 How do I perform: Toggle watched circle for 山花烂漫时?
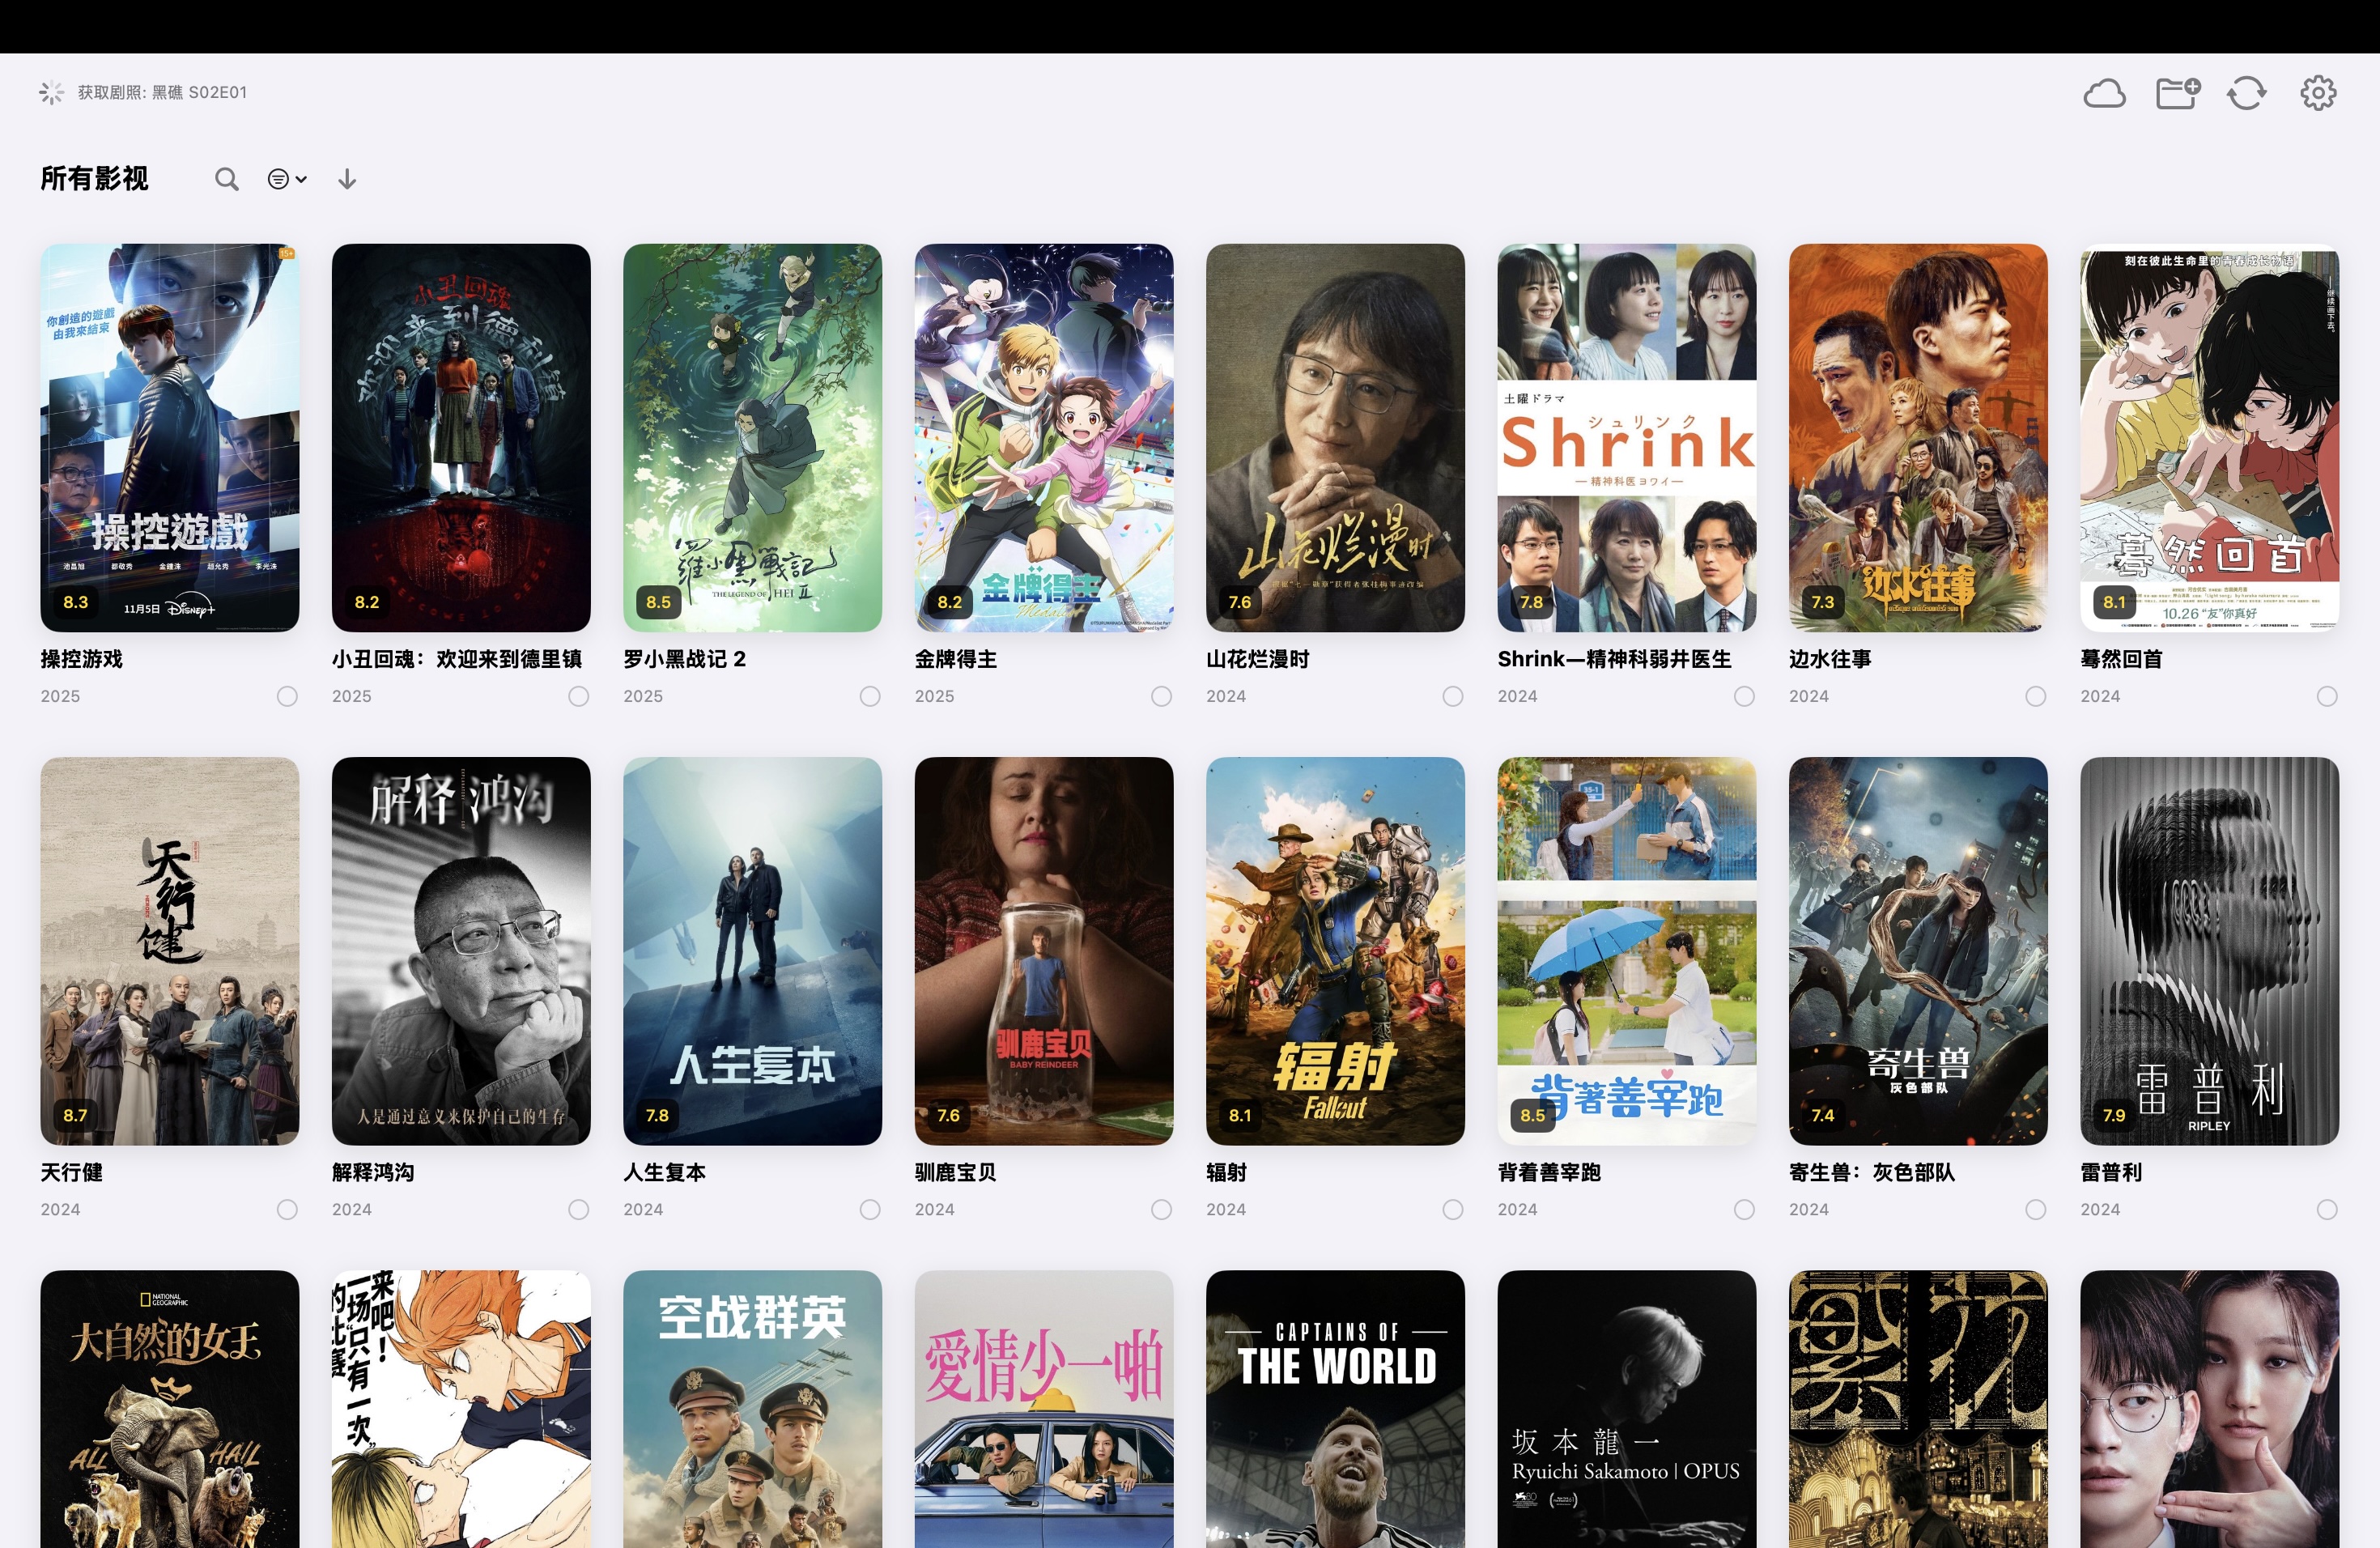tap(1453, 696)
